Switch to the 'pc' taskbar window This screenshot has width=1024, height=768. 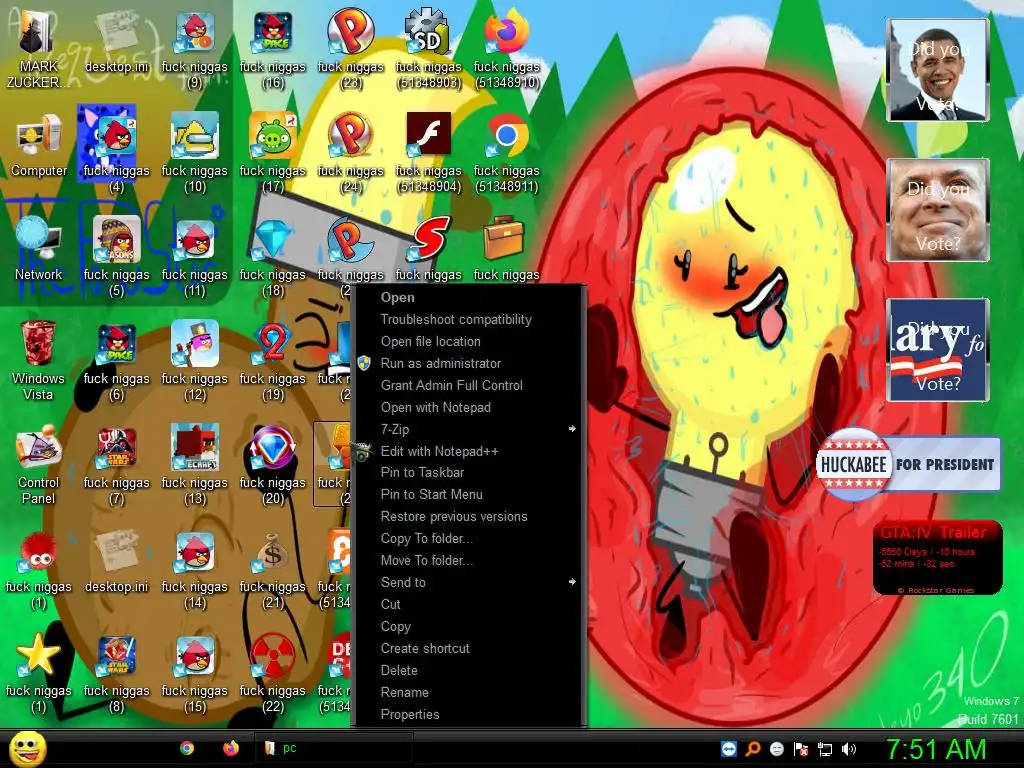(333, 748)
